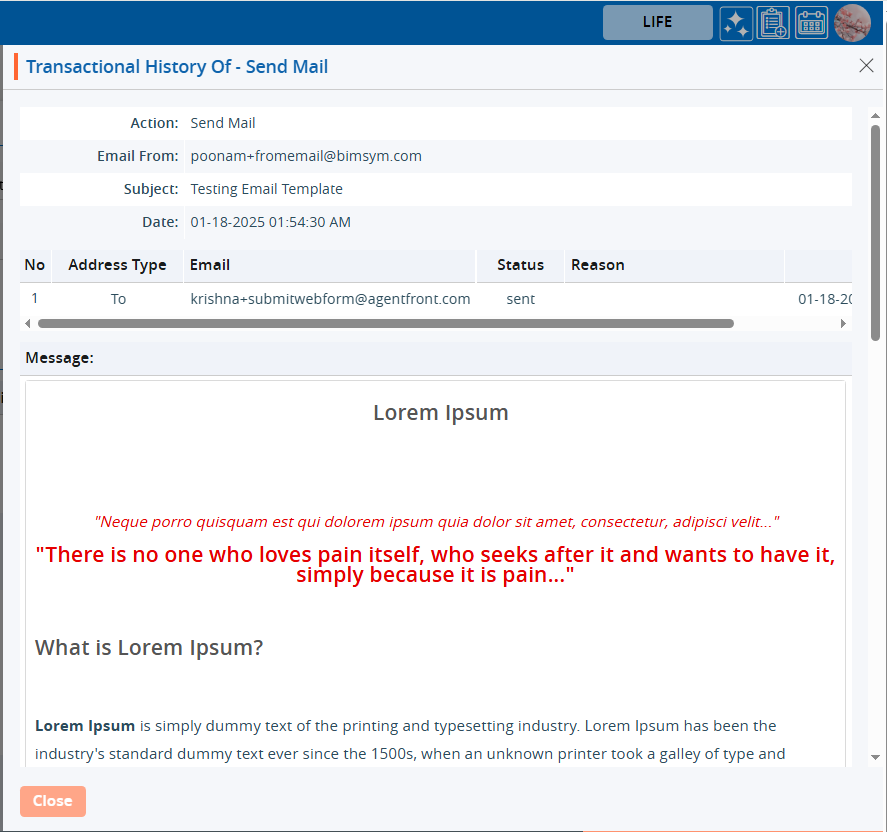Click the vertical scroll down arrow
887x832 pixels.
[875, 758]
